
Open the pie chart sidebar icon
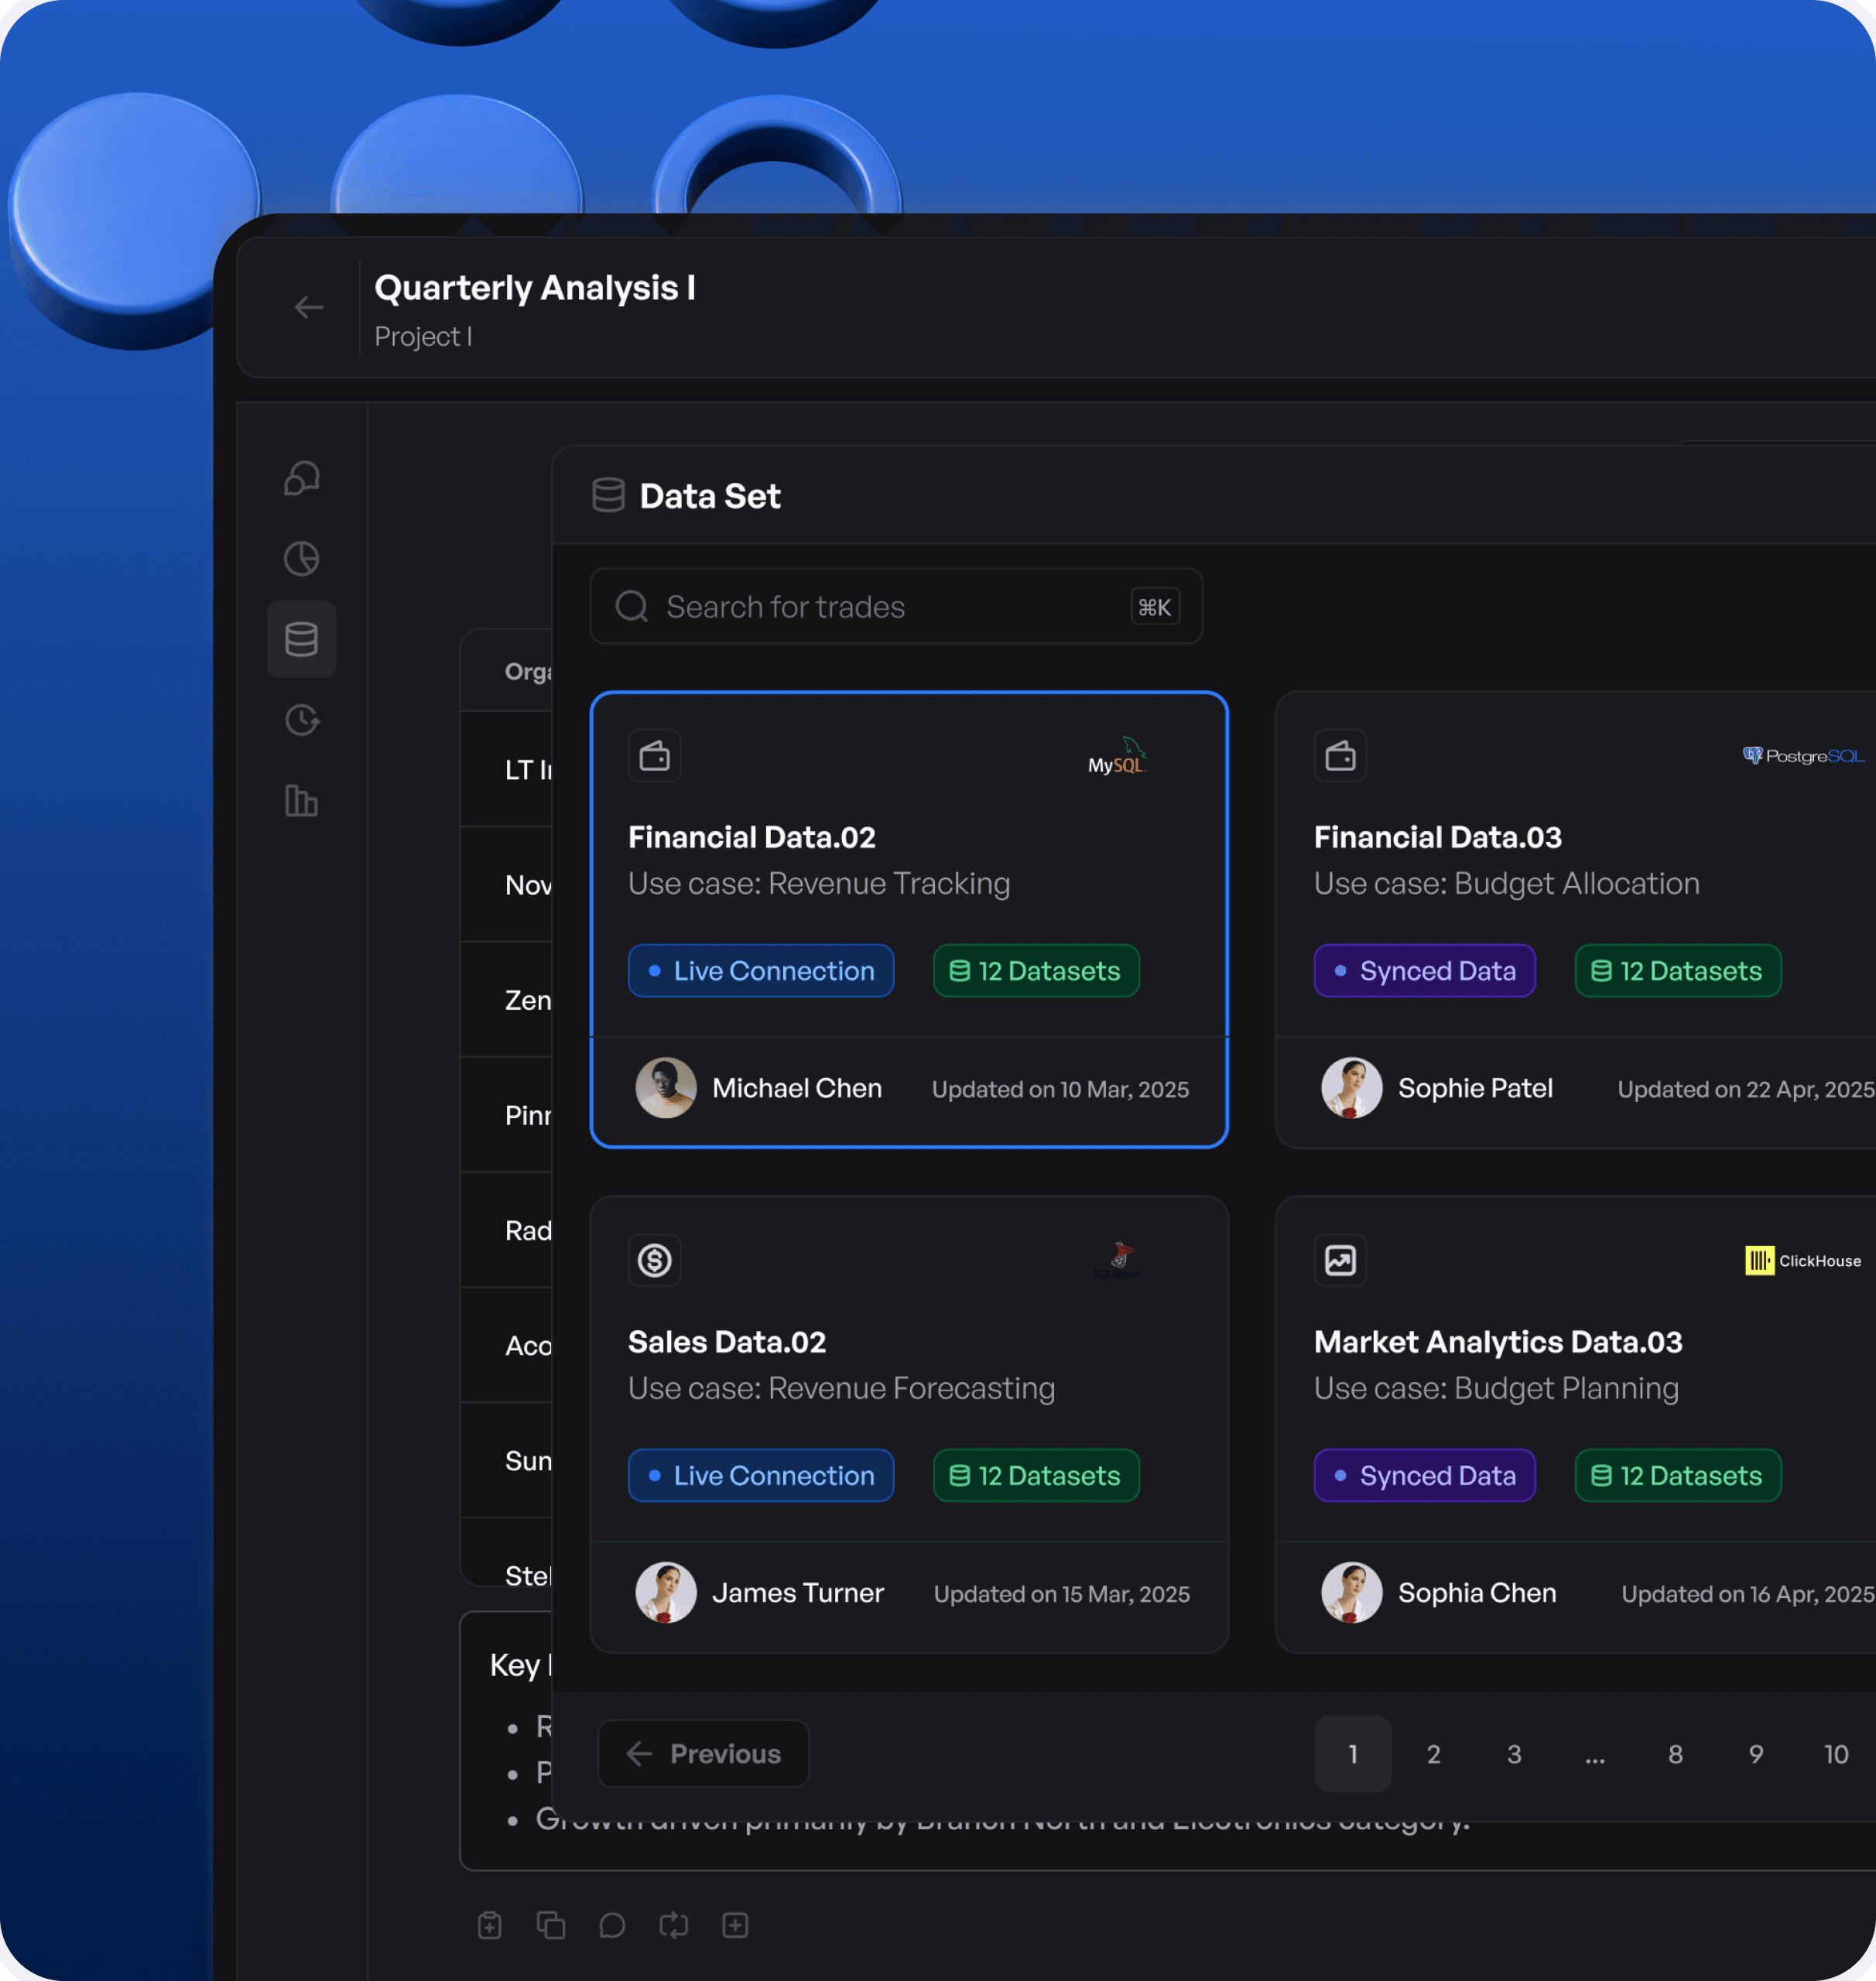coord(301,558)
